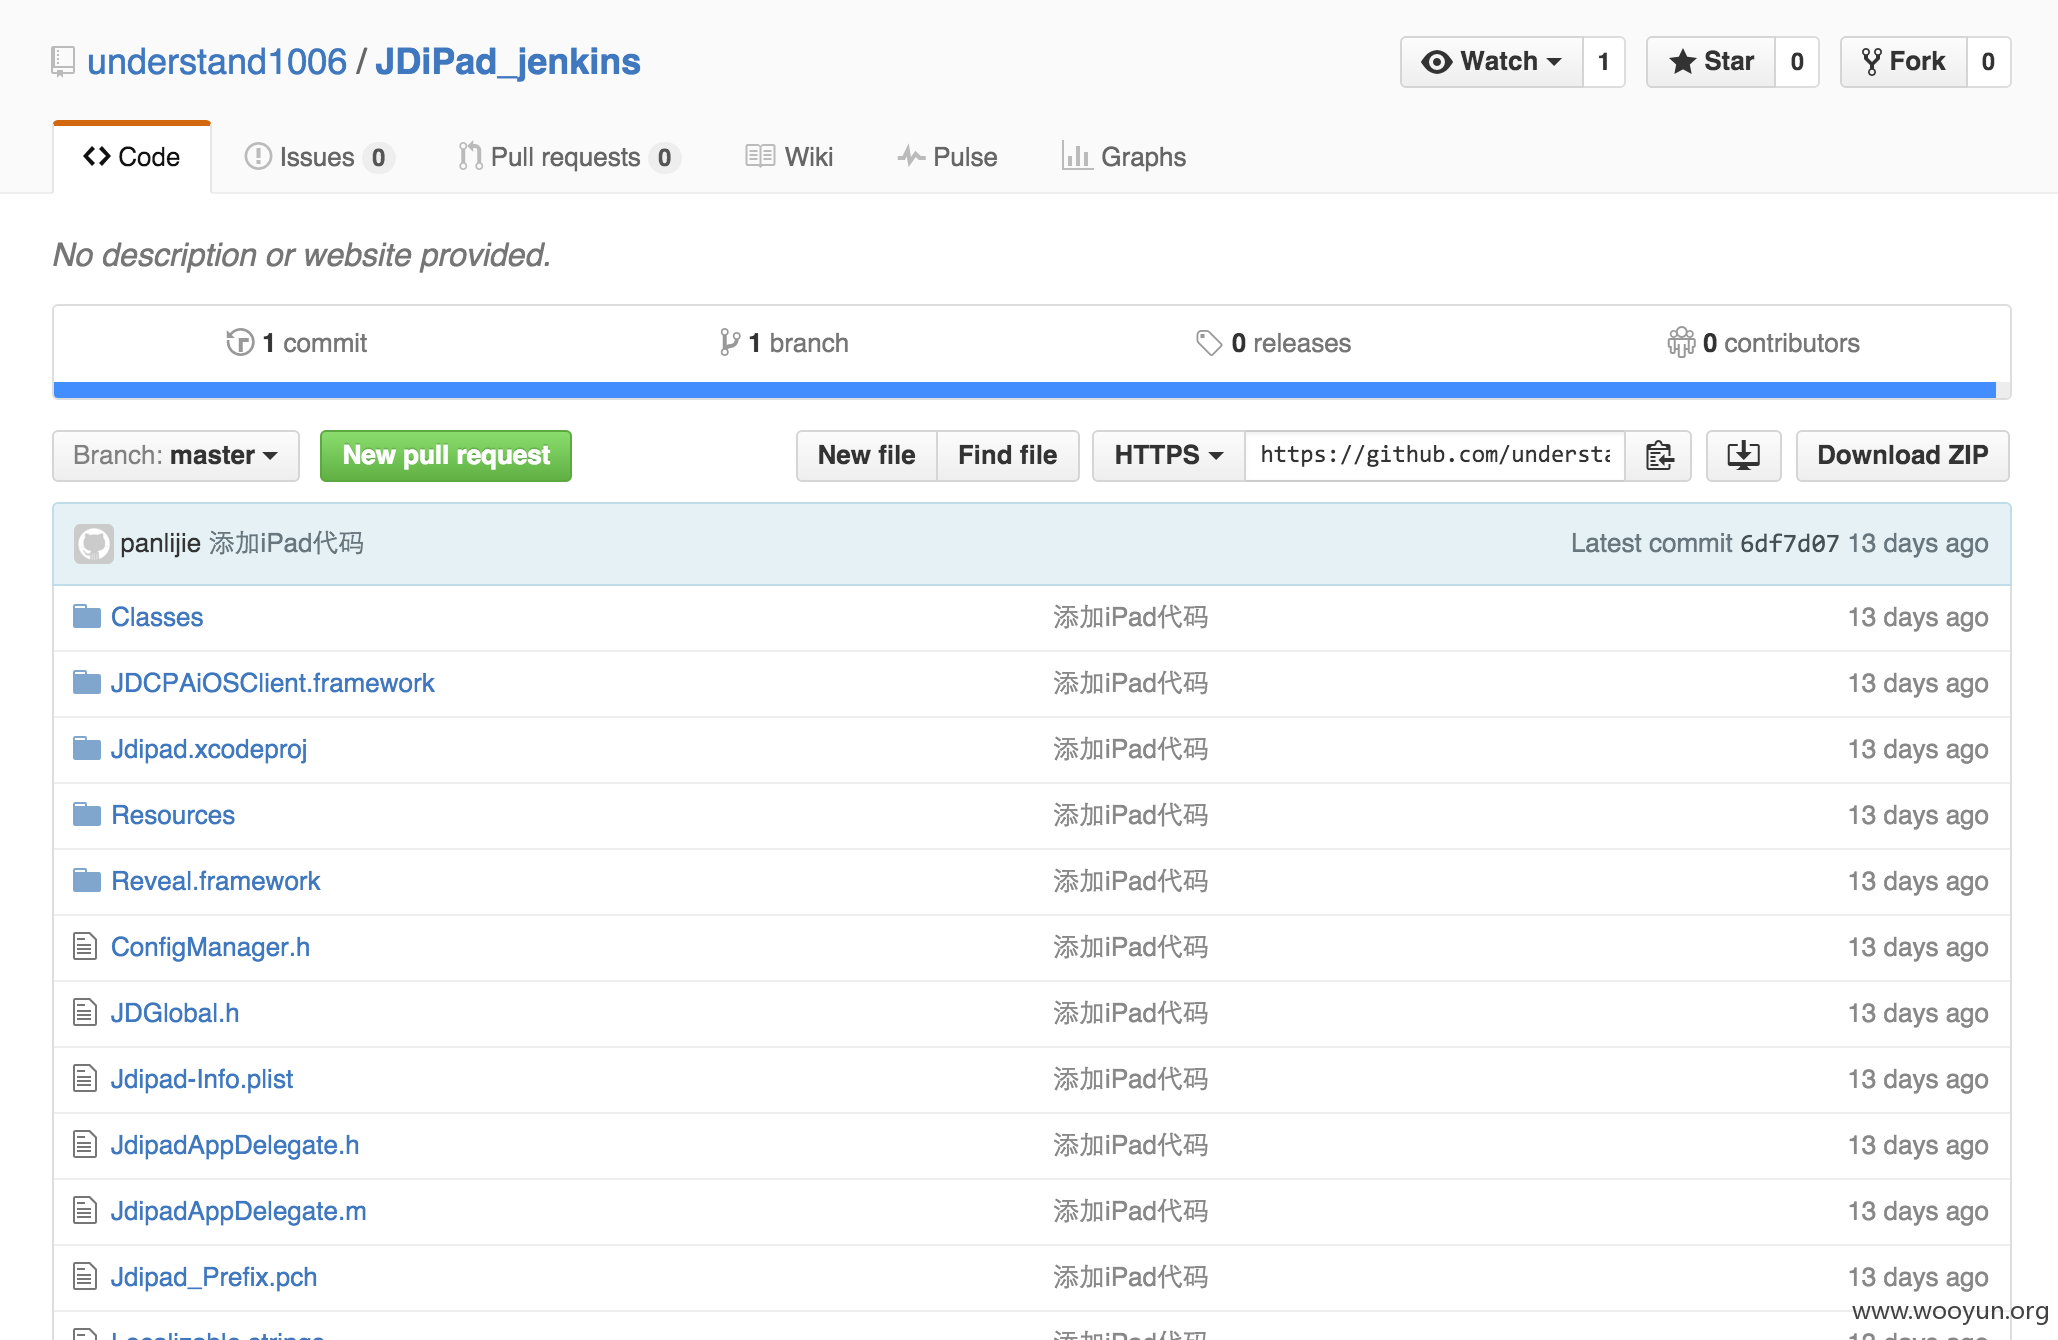Switch to the Issues tab
2058x1340 pixels.
pyautogui.click(x=319, y=157)
